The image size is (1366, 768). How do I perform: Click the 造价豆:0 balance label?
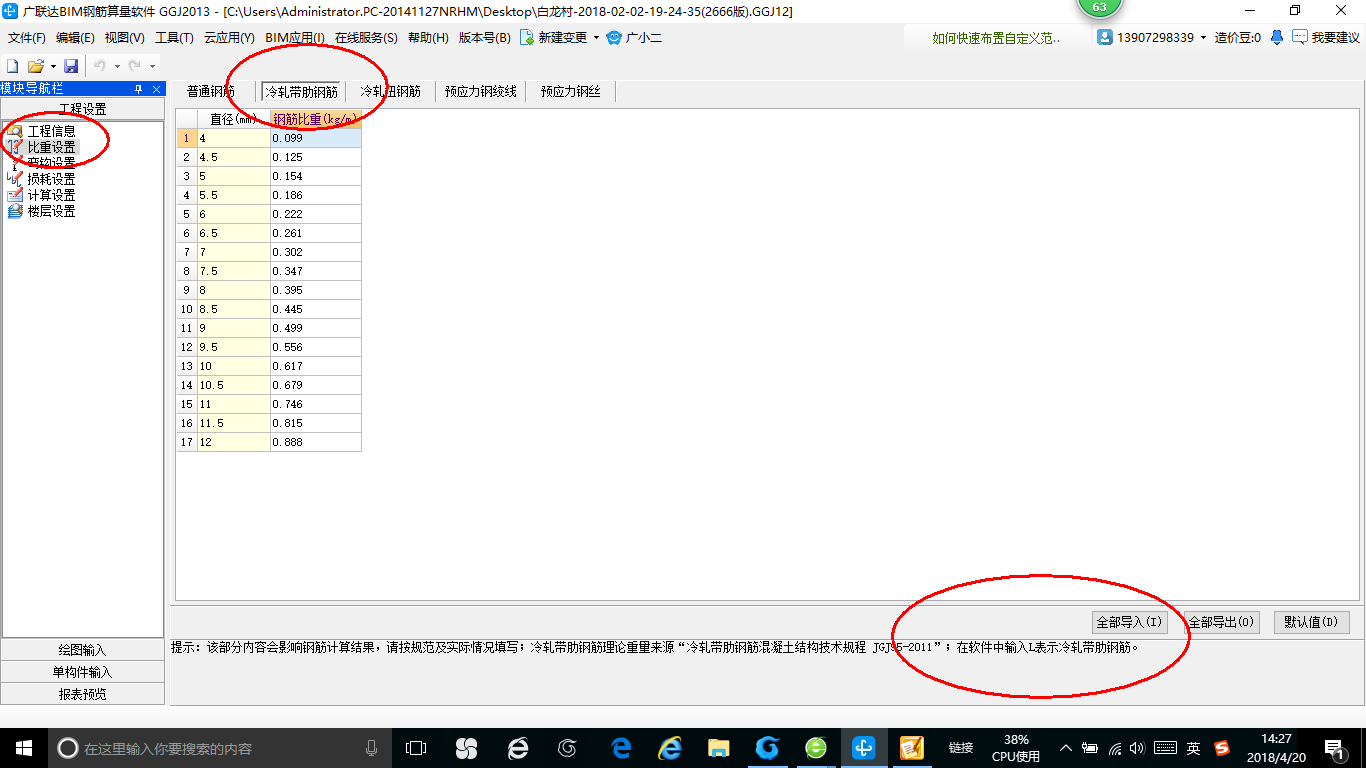point(1238,38)
